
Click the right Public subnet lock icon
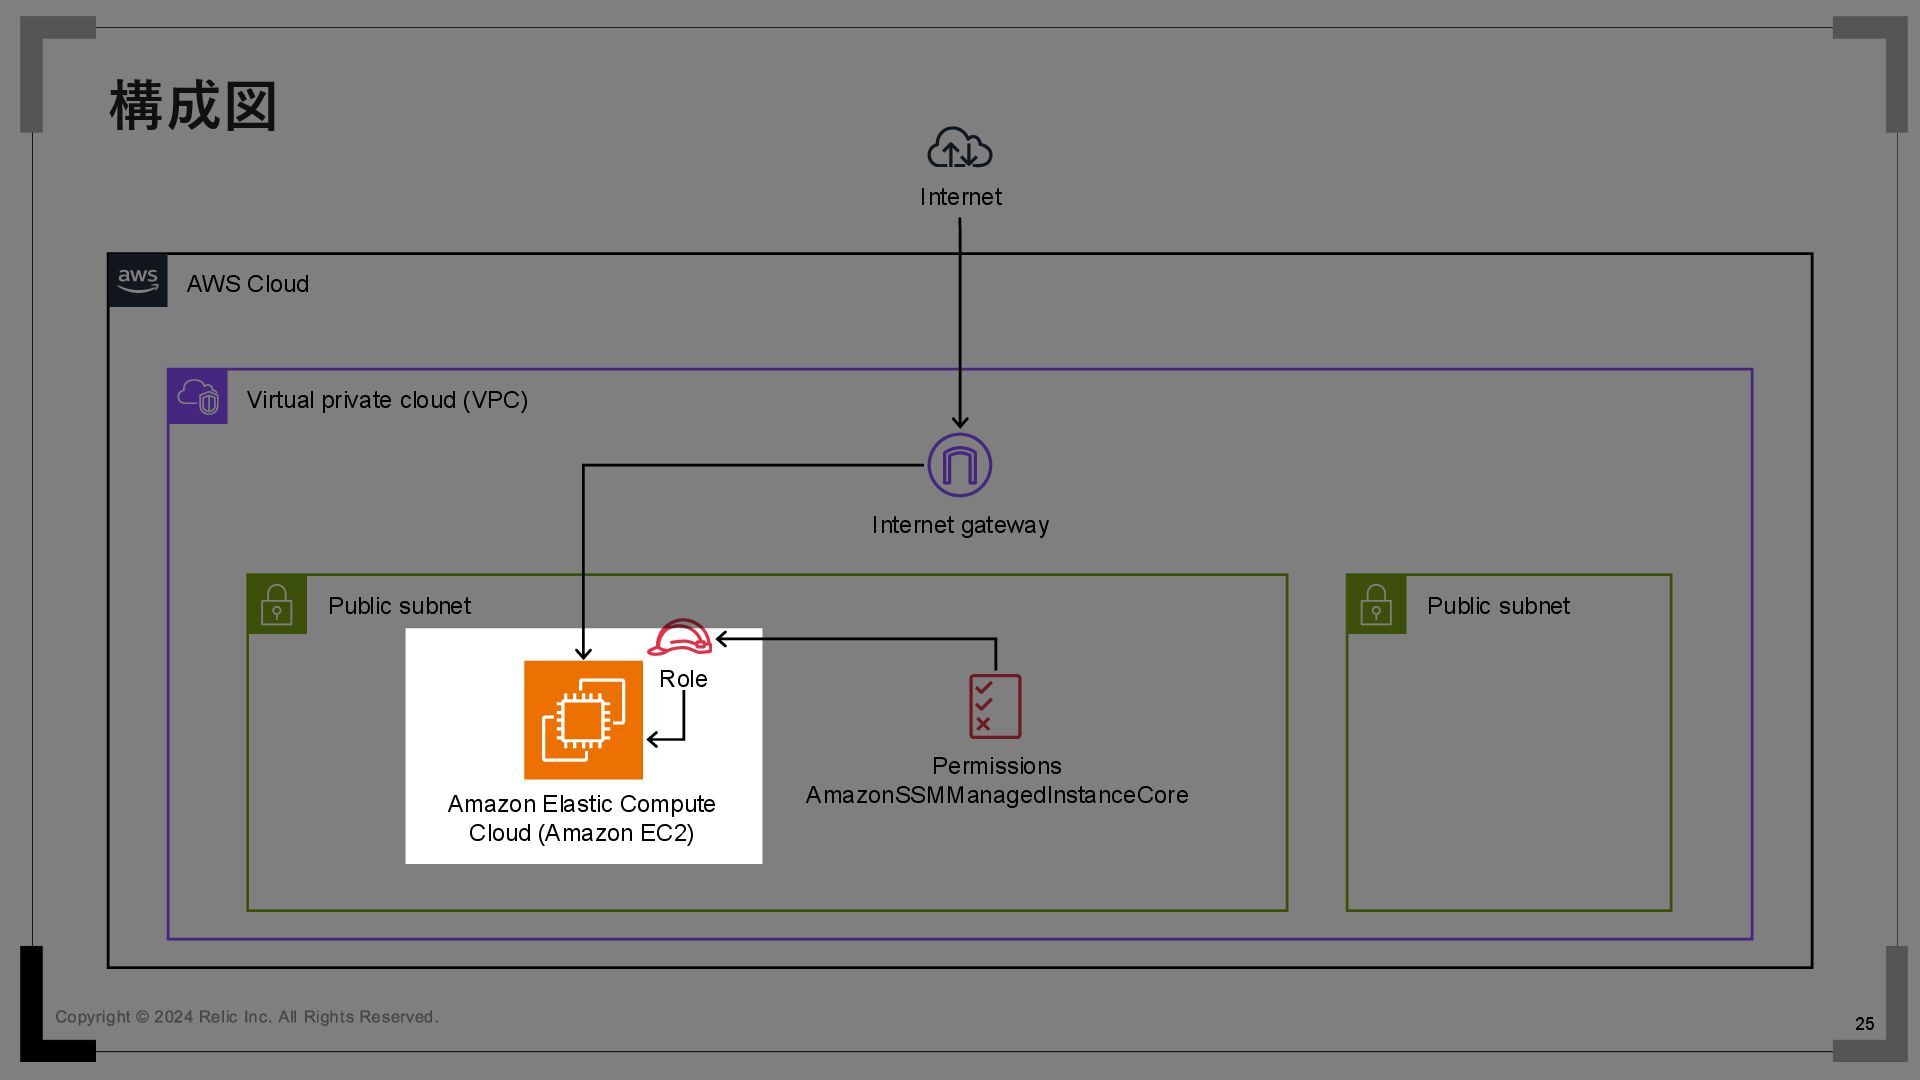[x=1376, y=605]
